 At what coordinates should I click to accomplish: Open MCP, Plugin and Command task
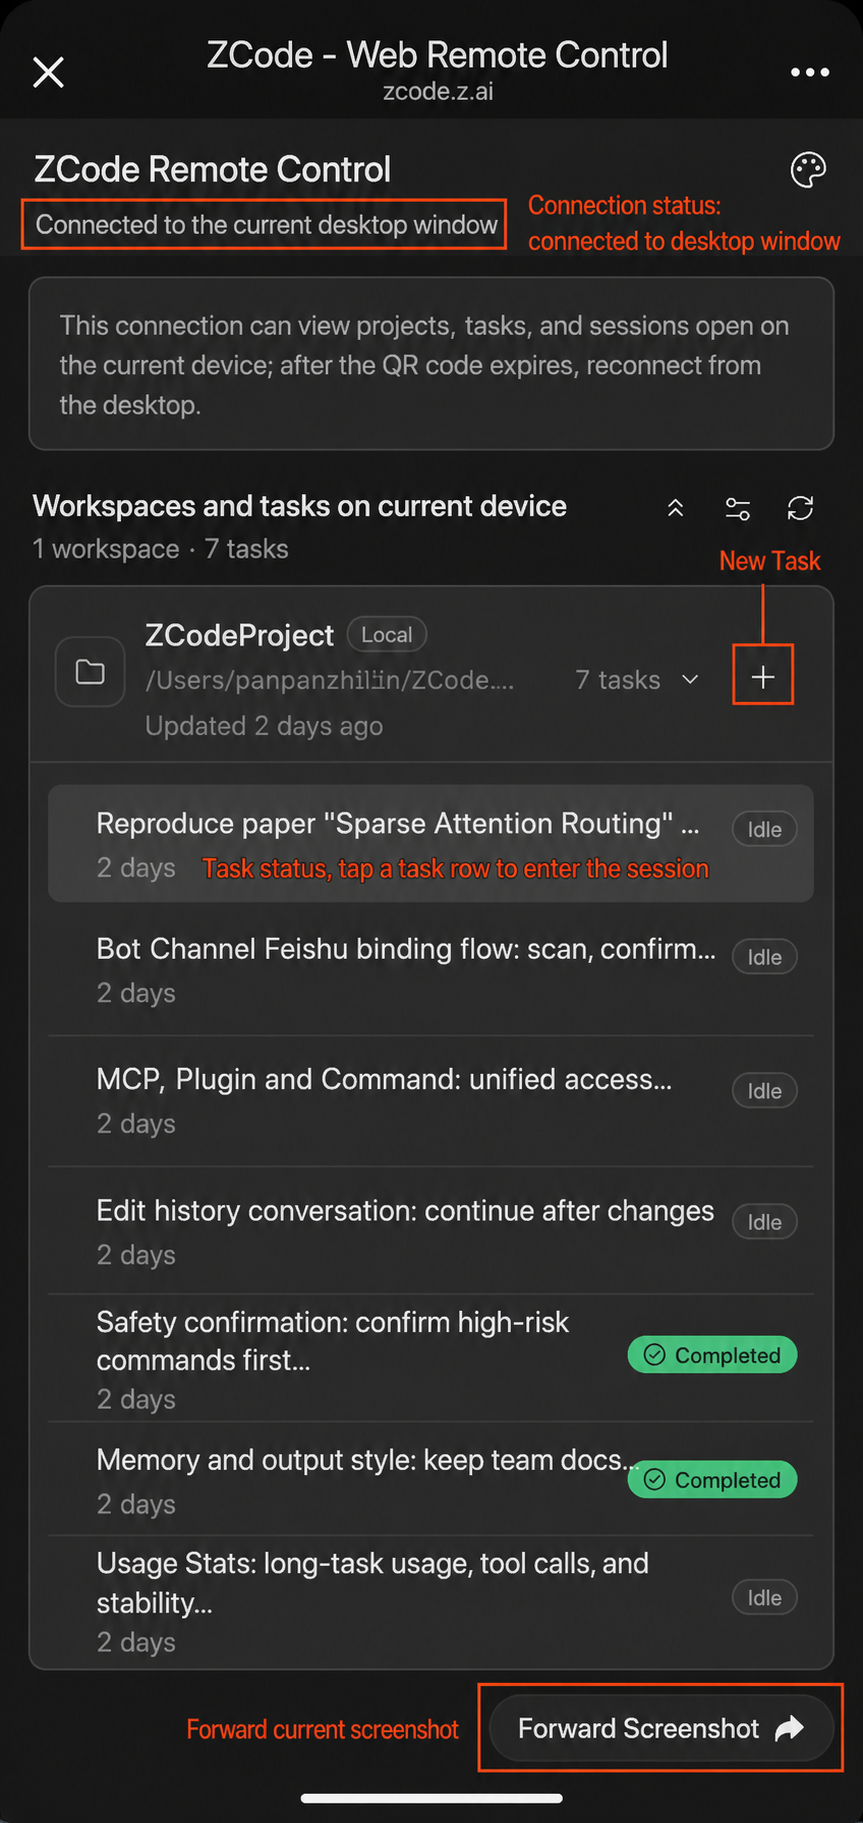click(x=431, y=1100)
